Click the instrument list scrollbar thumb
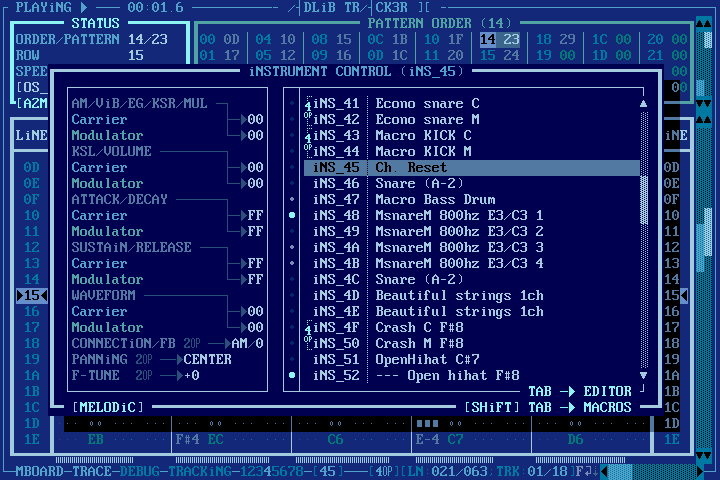720x480 pixels. [x=644, y=200]
